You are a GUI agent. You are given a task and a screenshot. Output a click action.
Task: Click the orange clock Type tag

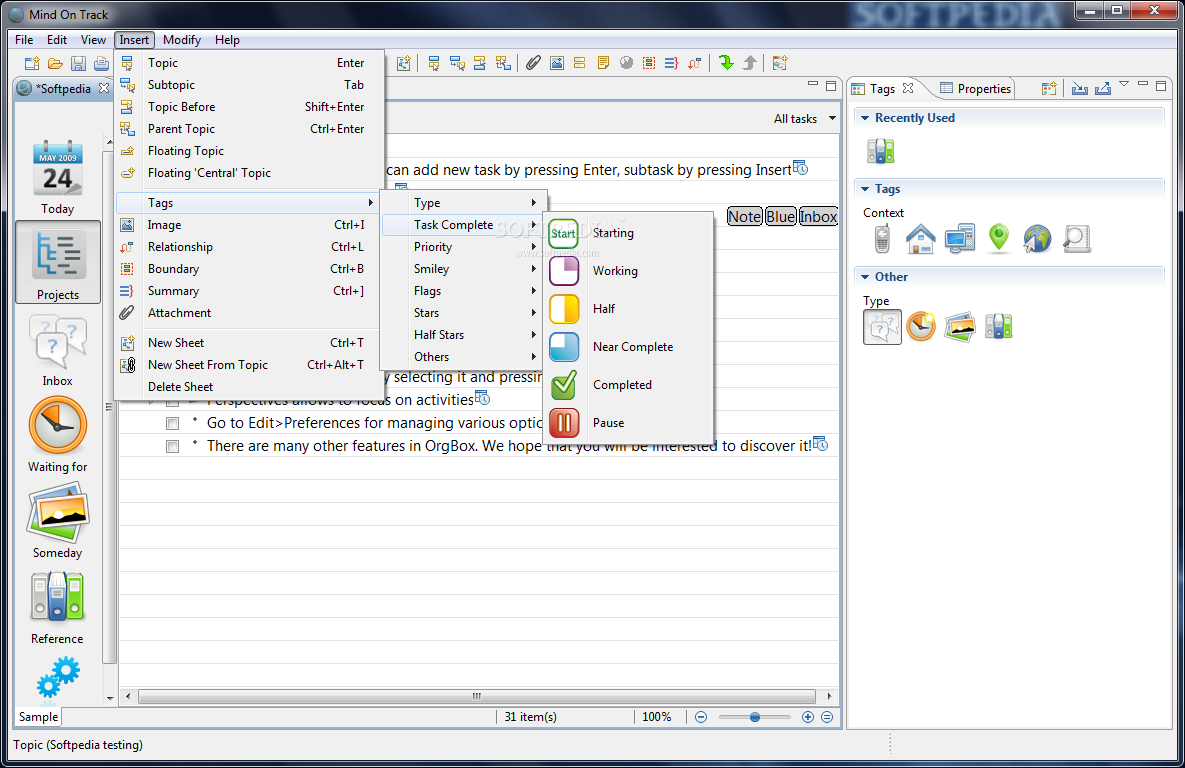[x=921, y=327]
